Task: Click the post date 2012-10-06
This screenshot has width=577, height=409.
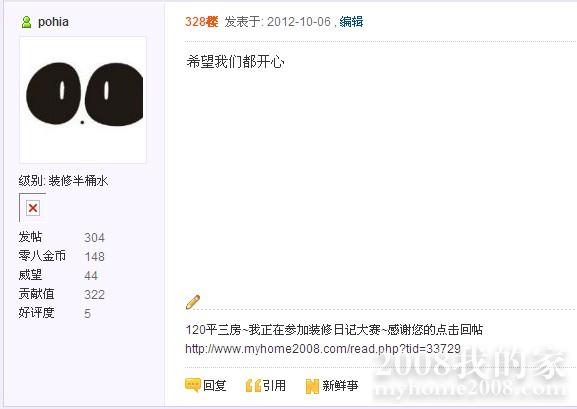Action: 299,22
